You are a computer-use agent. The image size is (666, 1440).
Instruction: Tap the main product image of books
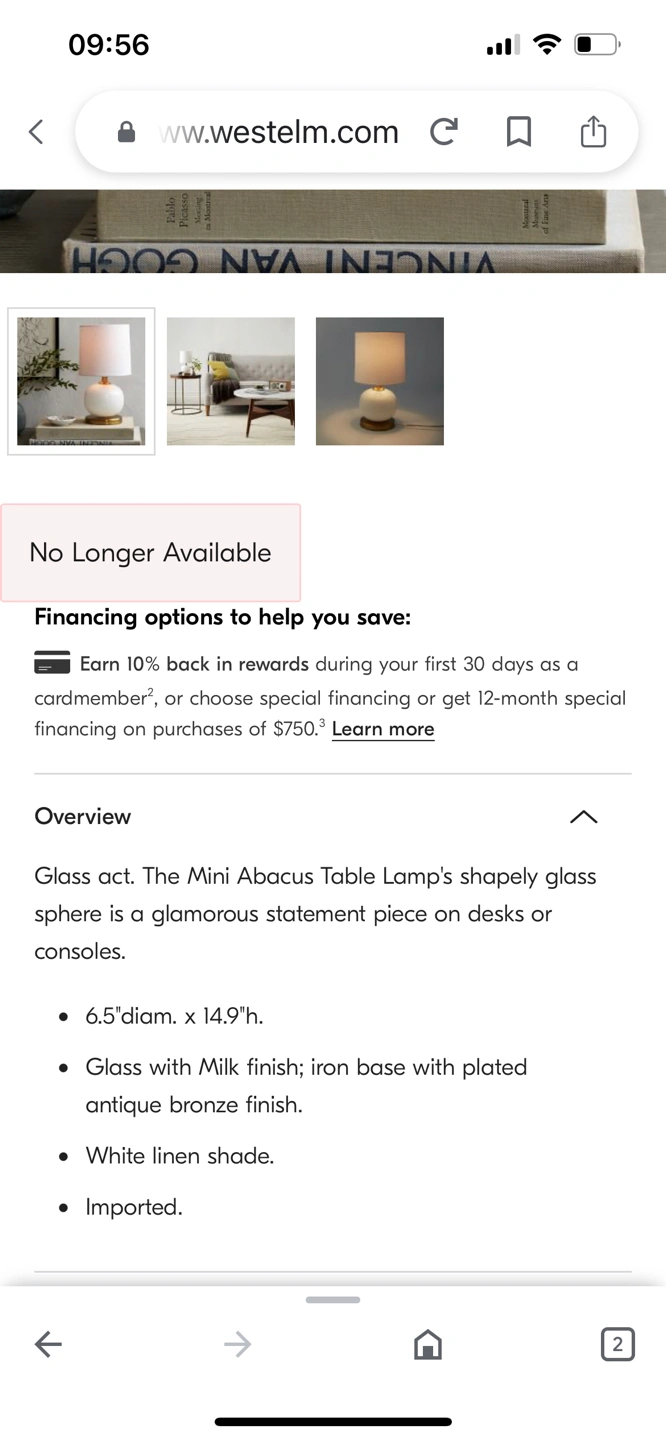[x=333, y=231]
